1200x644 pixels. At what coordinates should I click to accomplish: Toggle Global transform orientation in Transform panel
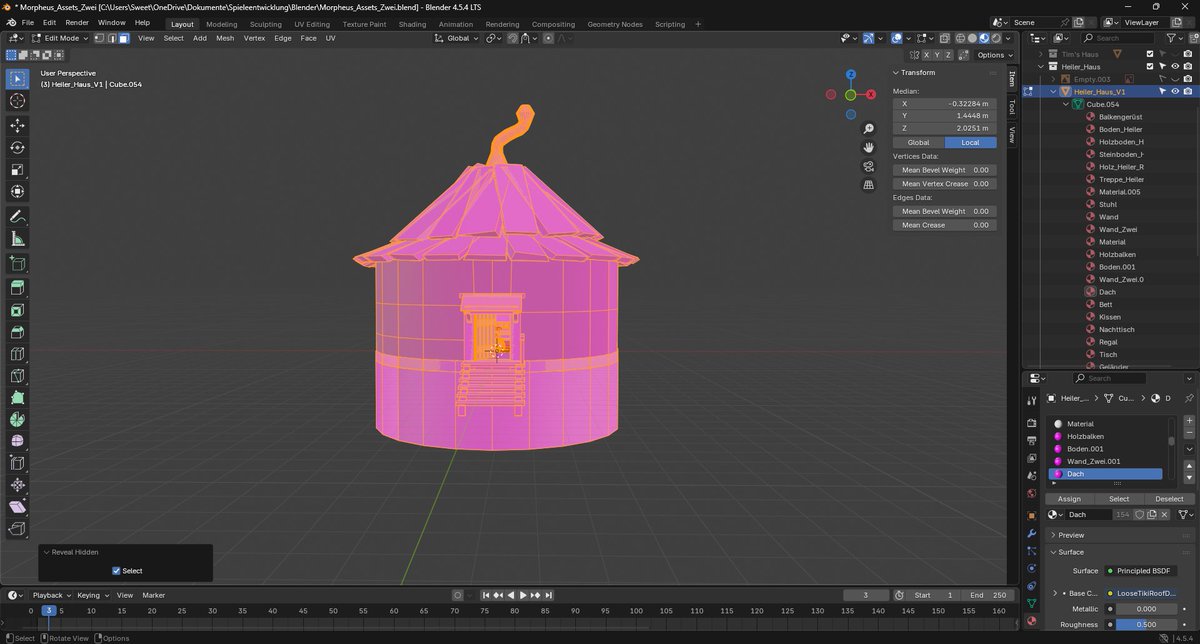tap(918, 142)
